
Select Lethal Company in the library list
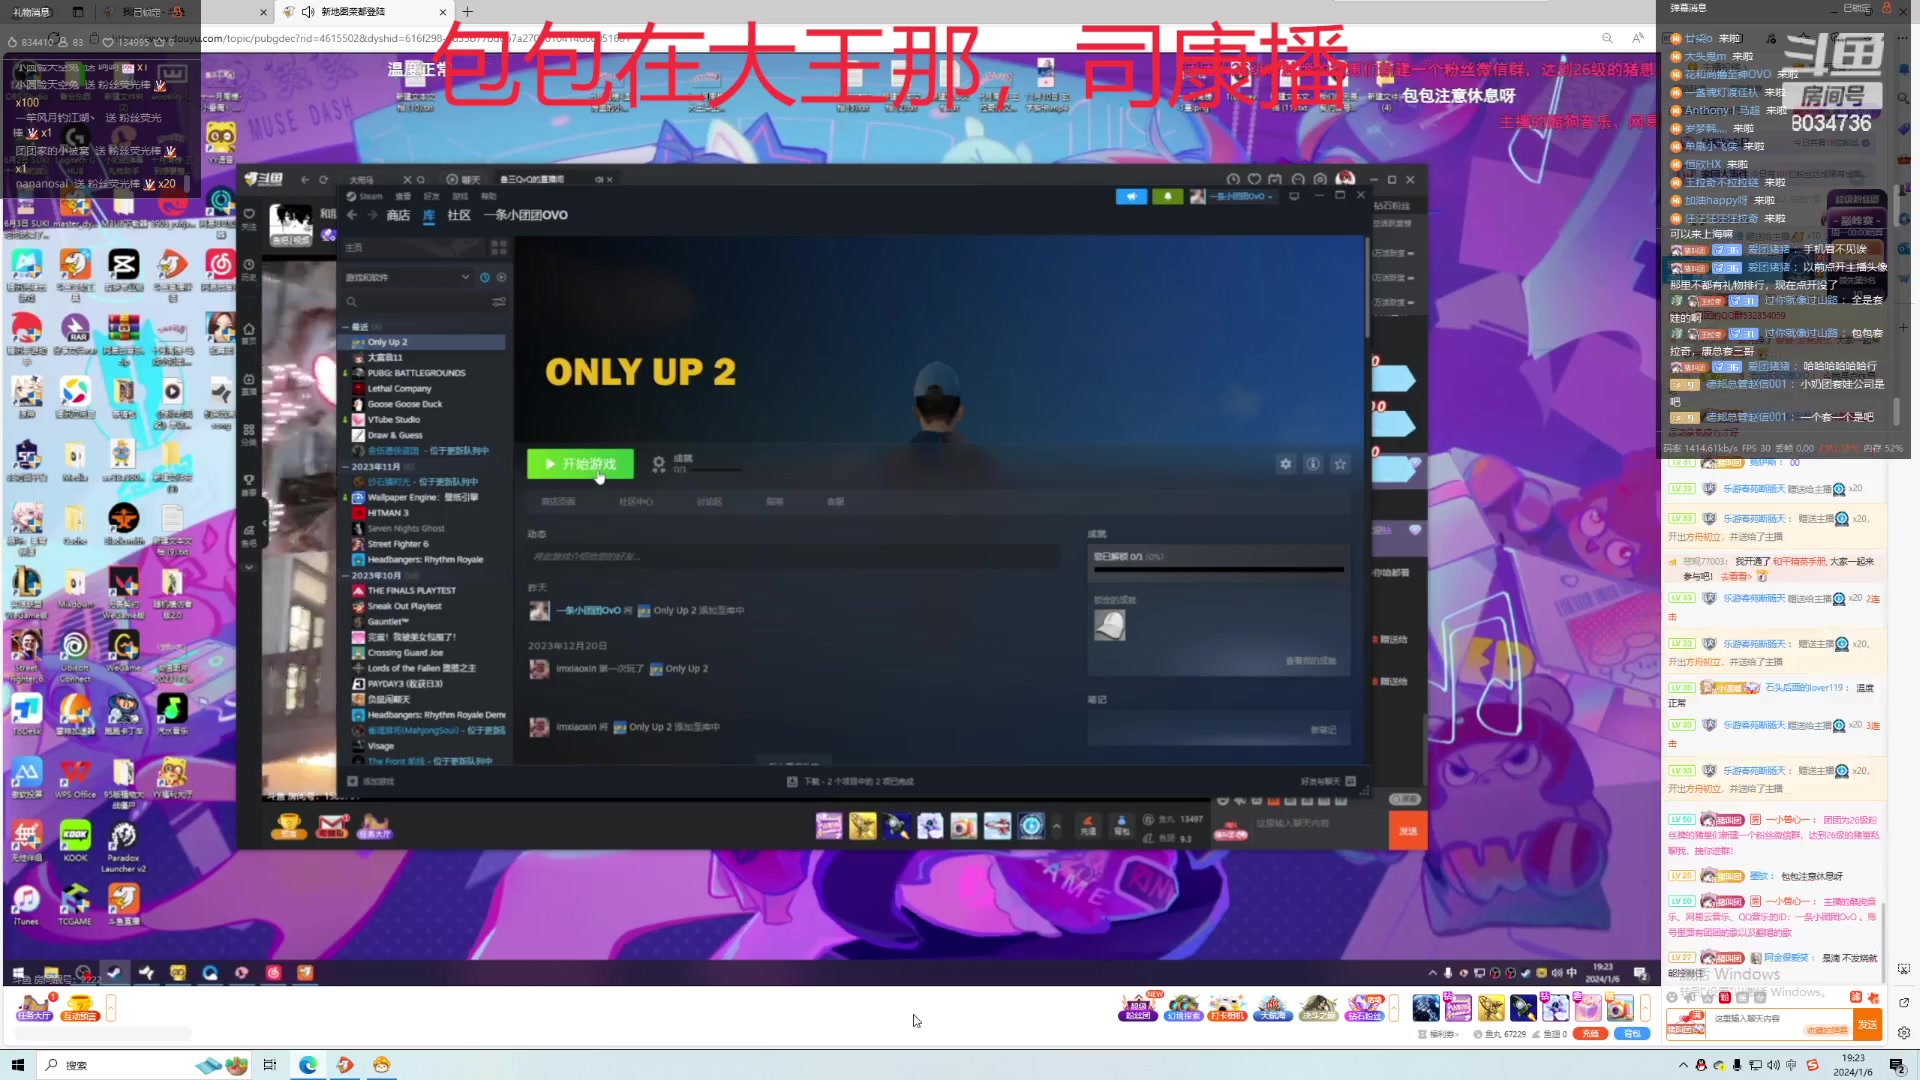424,389
